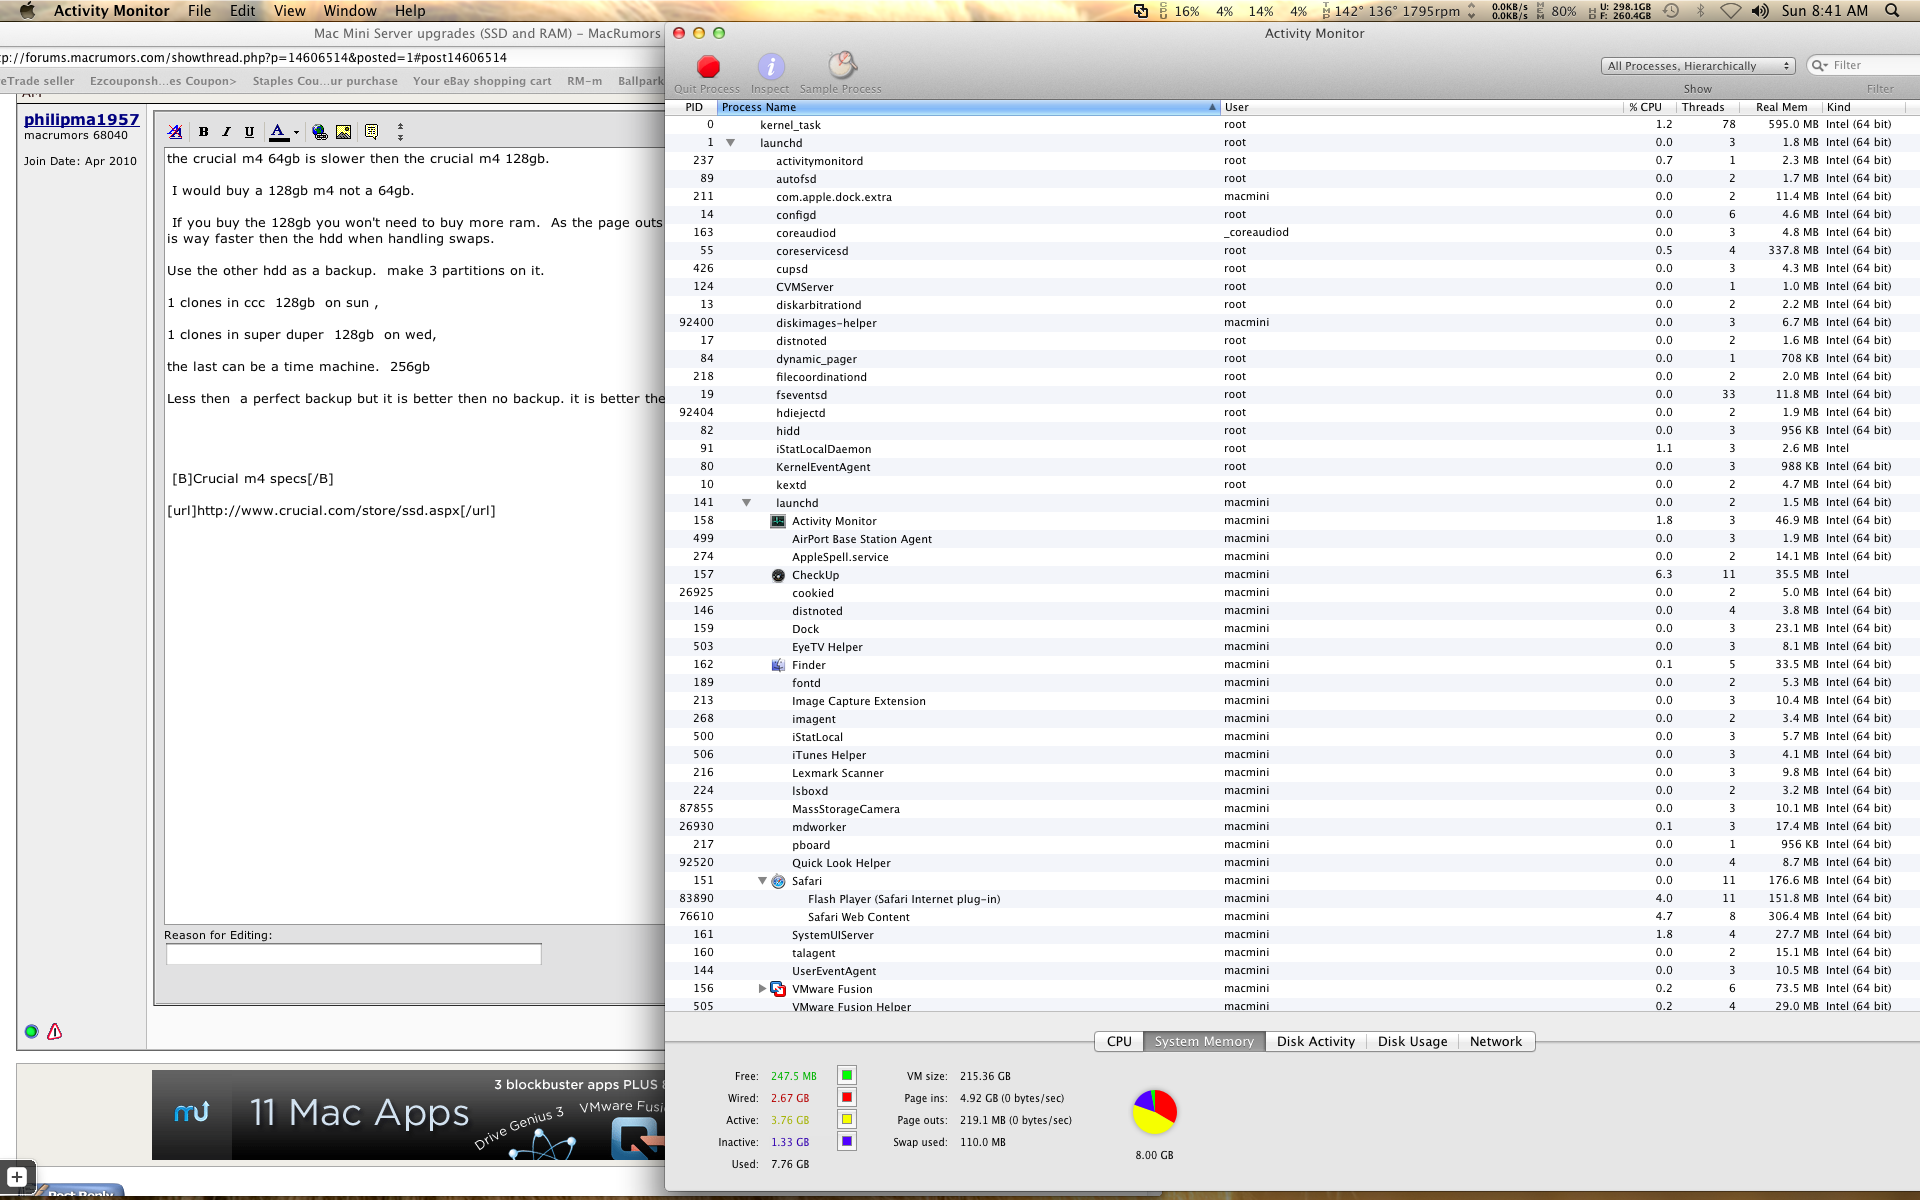
Task: Click the insert link globe icon
Action: coord(320,131)
